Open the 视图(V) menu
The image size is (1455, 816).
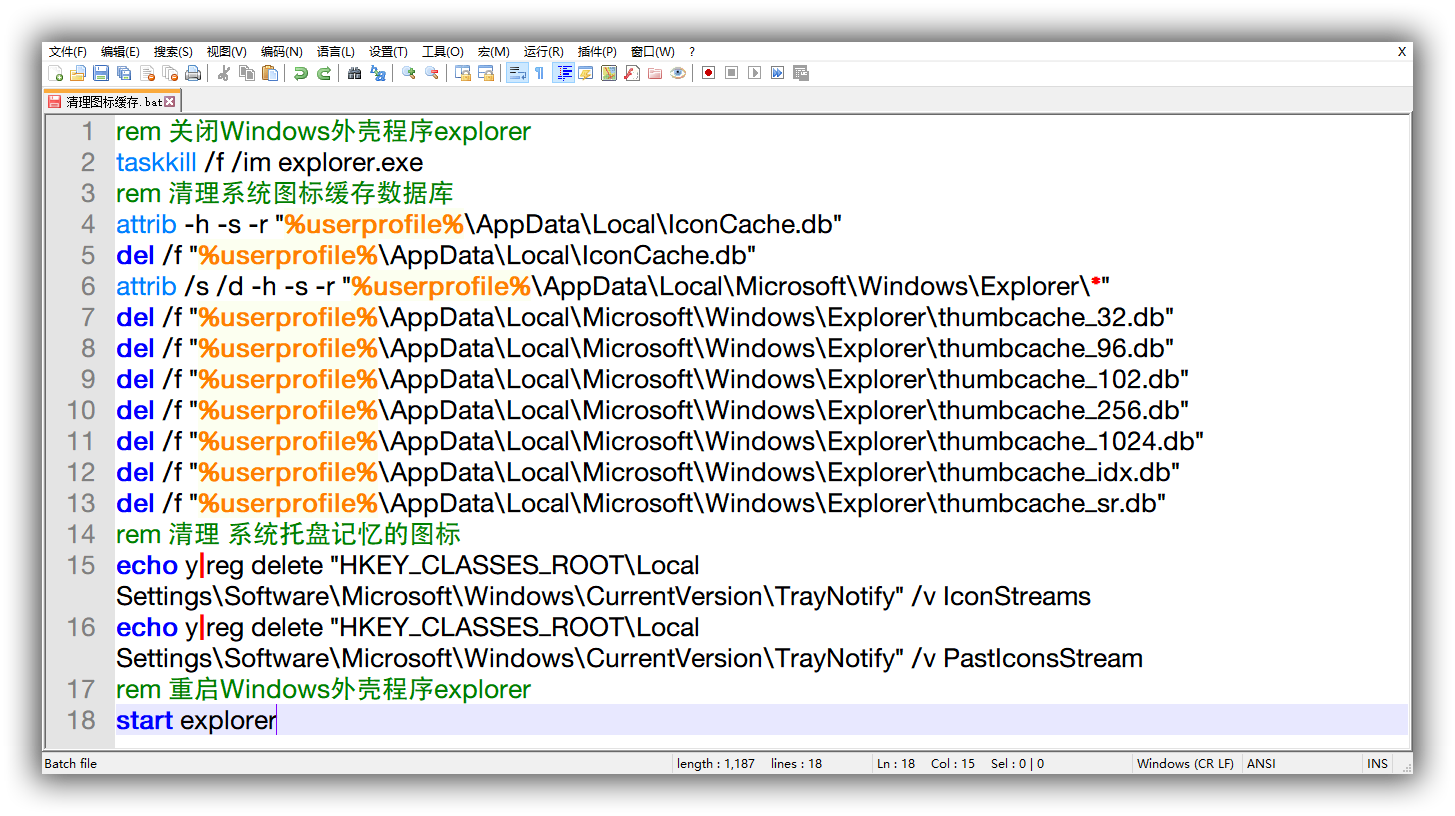pyautogui.click(x=227, y=51)
